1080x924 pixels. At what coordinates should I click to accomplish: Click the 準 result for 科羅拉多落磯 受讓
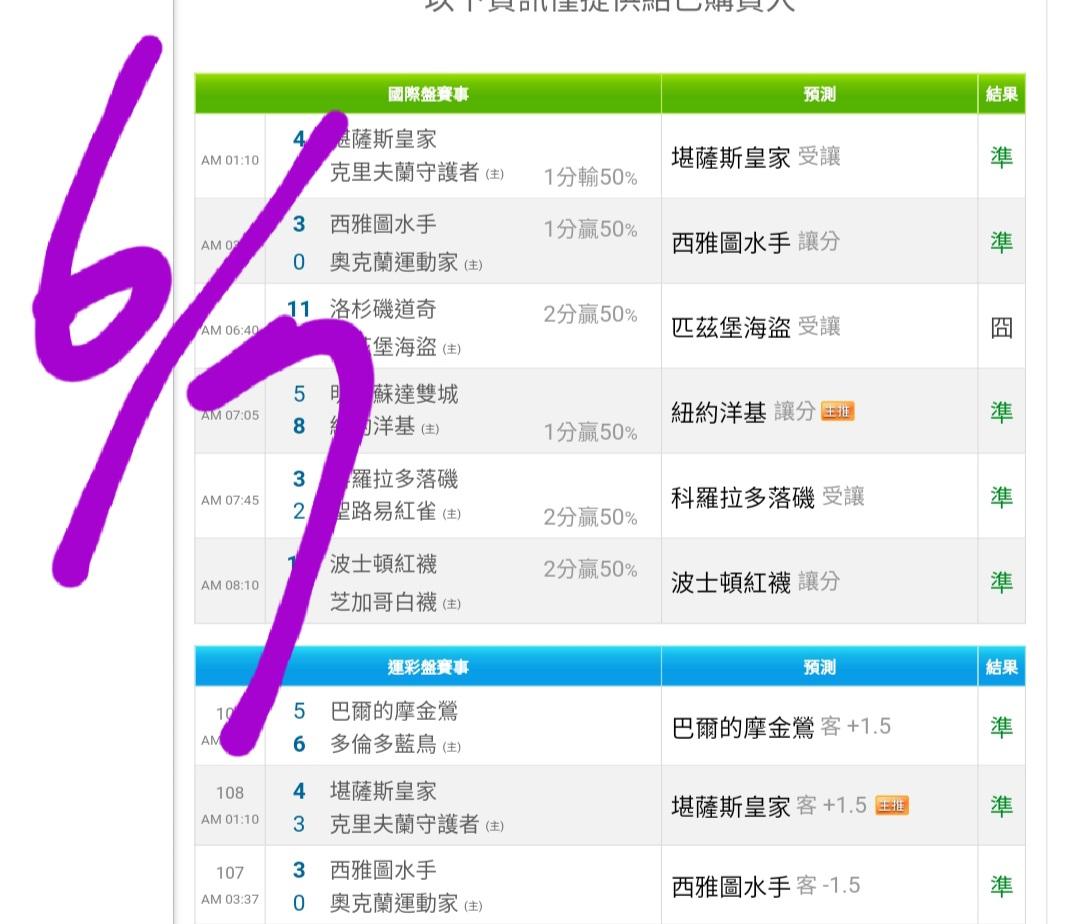[x=1001, y=497]
